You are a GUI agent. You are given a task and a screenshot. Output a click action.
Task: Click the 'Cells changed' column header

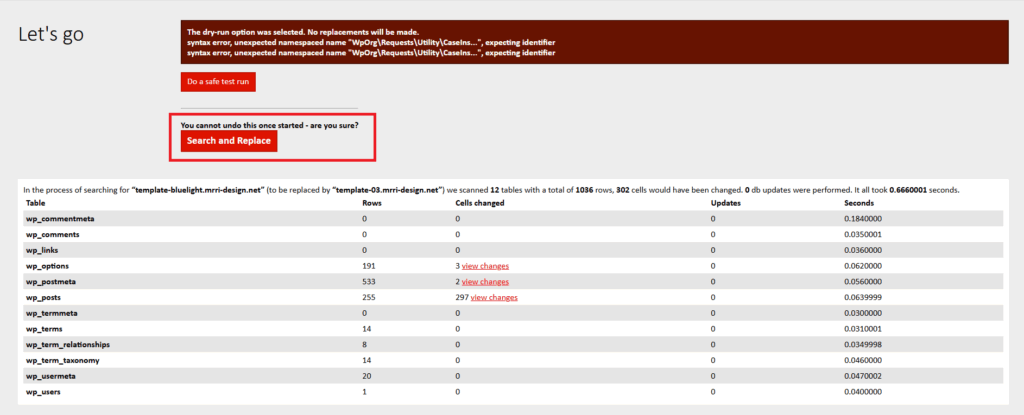tap(480, 203)
